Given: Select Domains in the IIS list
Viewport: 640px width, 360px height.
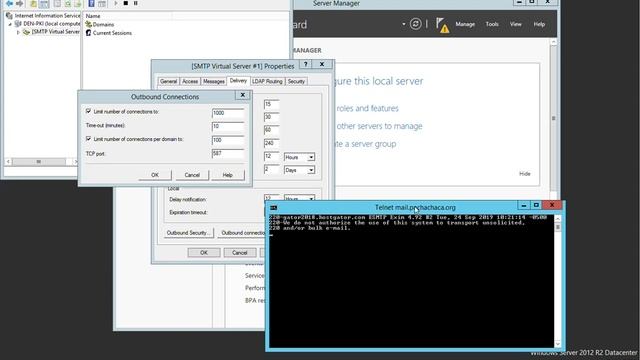Looking at the screenshot, I should click(x=103, y=24).
